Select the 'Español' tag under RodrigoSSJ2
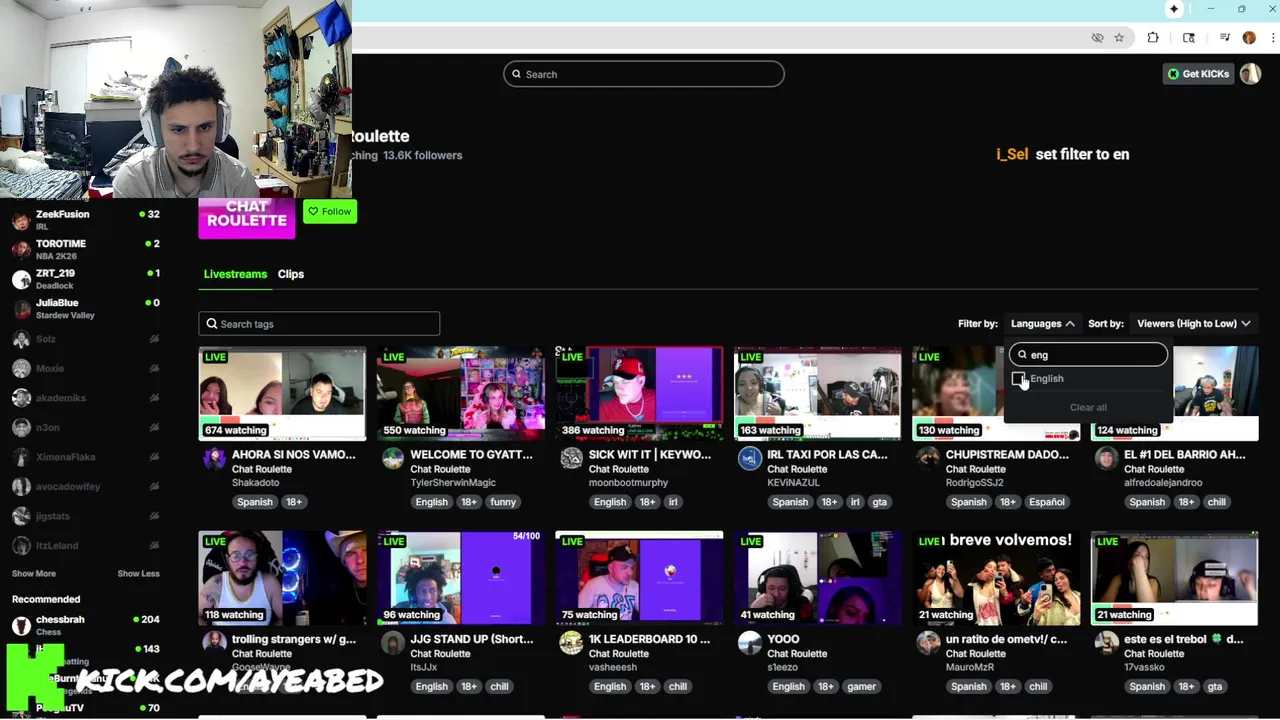The image size is (1280, 720). pyautogui.click(x=1047, y=502)
